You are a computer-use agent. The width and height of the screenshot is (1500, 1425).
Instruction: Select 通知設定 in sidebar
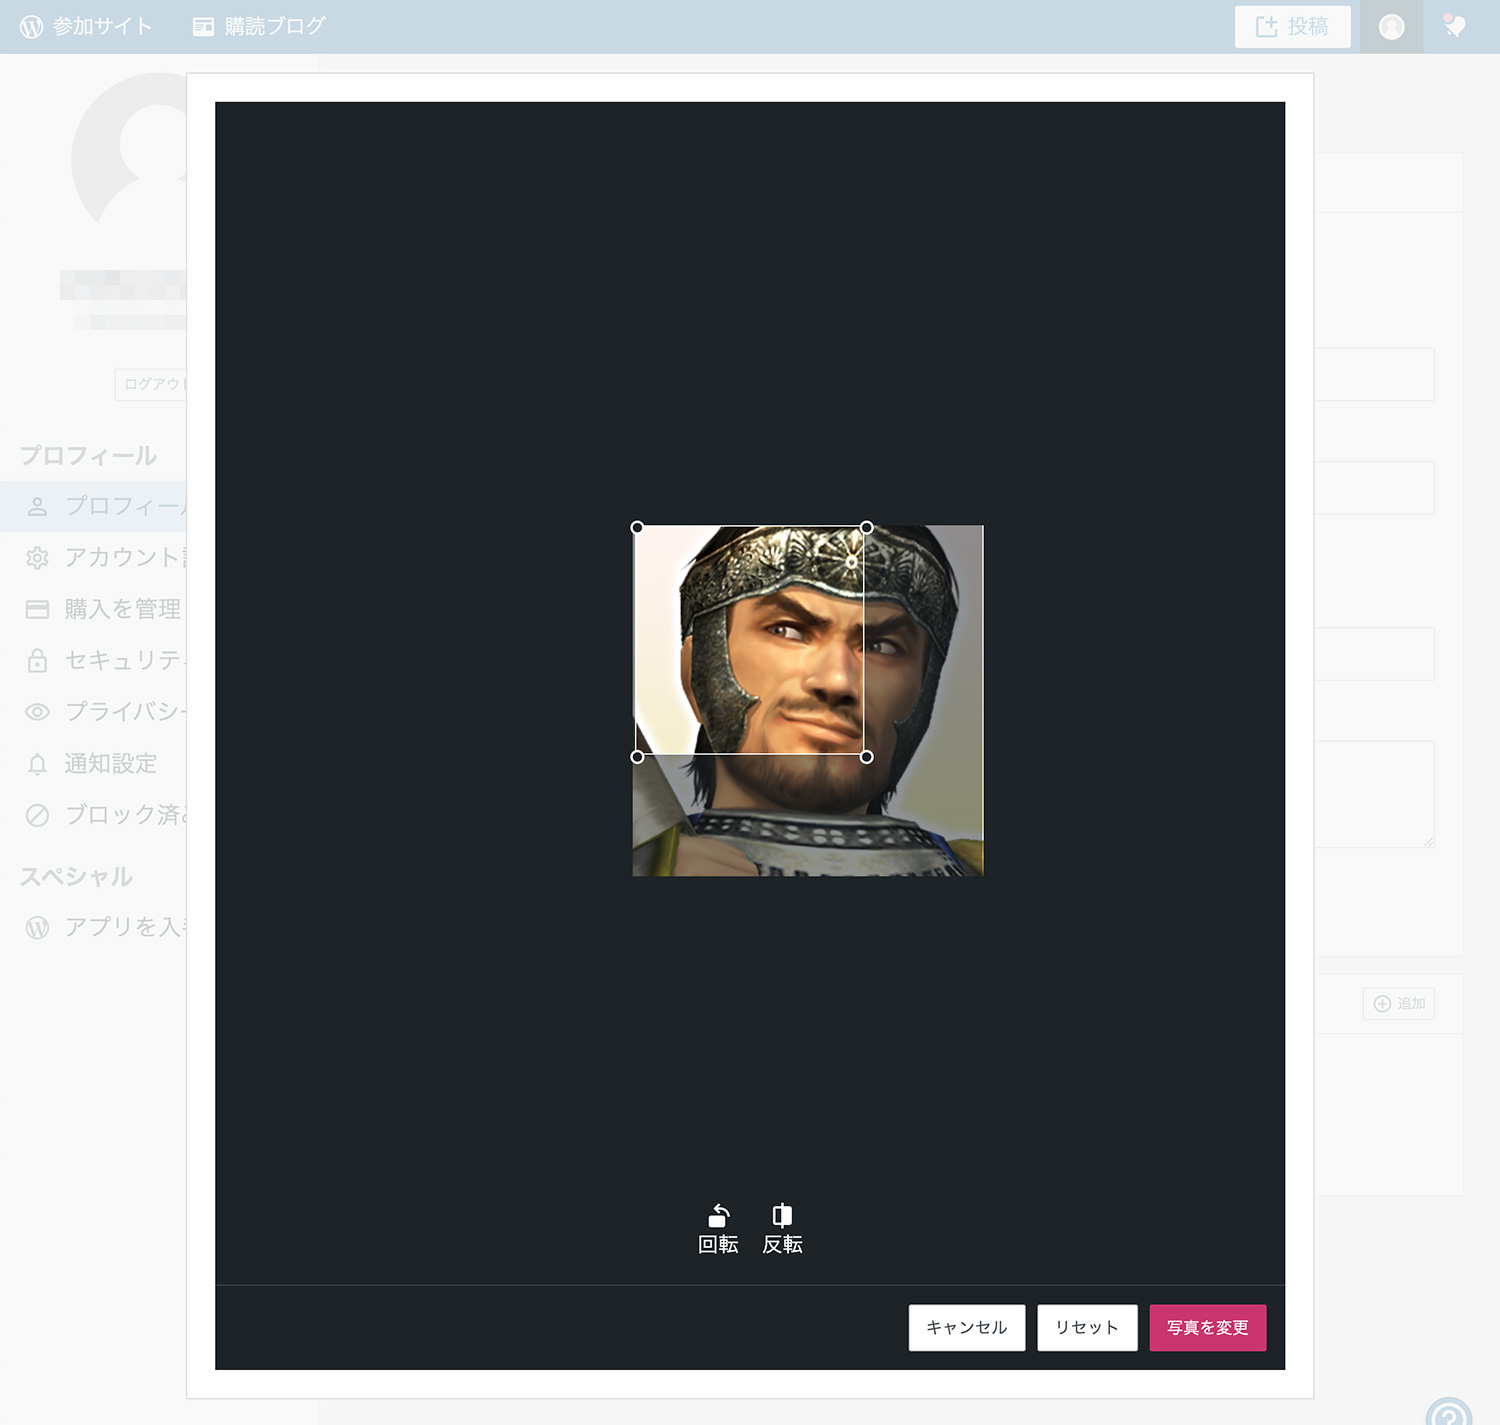point(110,764)
